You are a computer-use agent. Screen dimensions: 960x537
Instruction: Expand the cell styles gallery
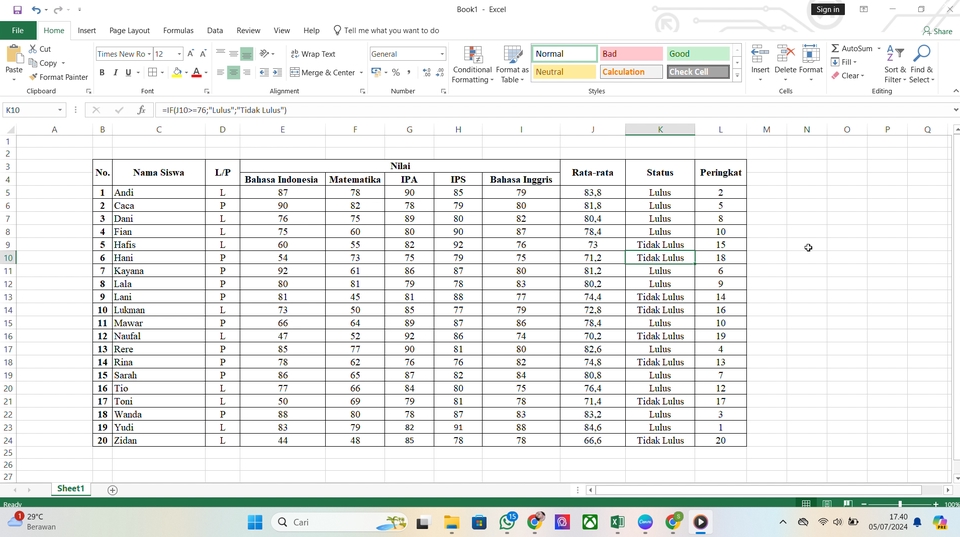(x=737, y=76)
